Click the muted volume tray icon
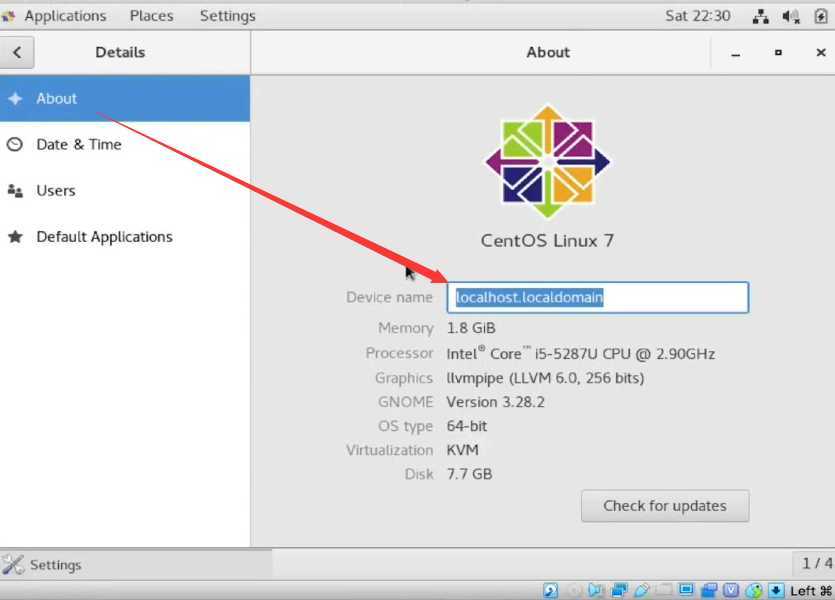The image size is (835, 600). click(791, 17)
